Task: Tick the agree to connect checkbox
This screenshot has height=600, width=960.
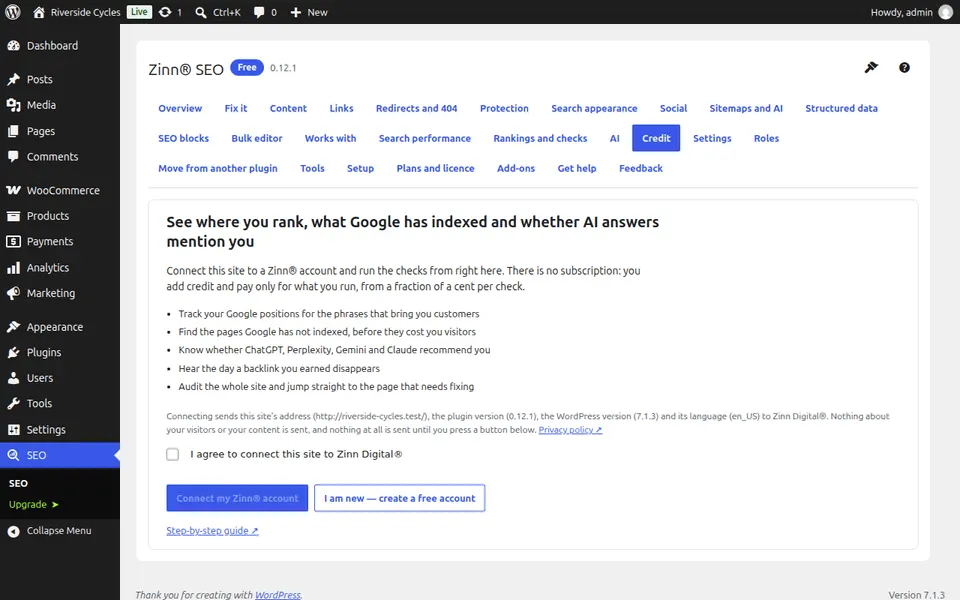Action: 173,454
